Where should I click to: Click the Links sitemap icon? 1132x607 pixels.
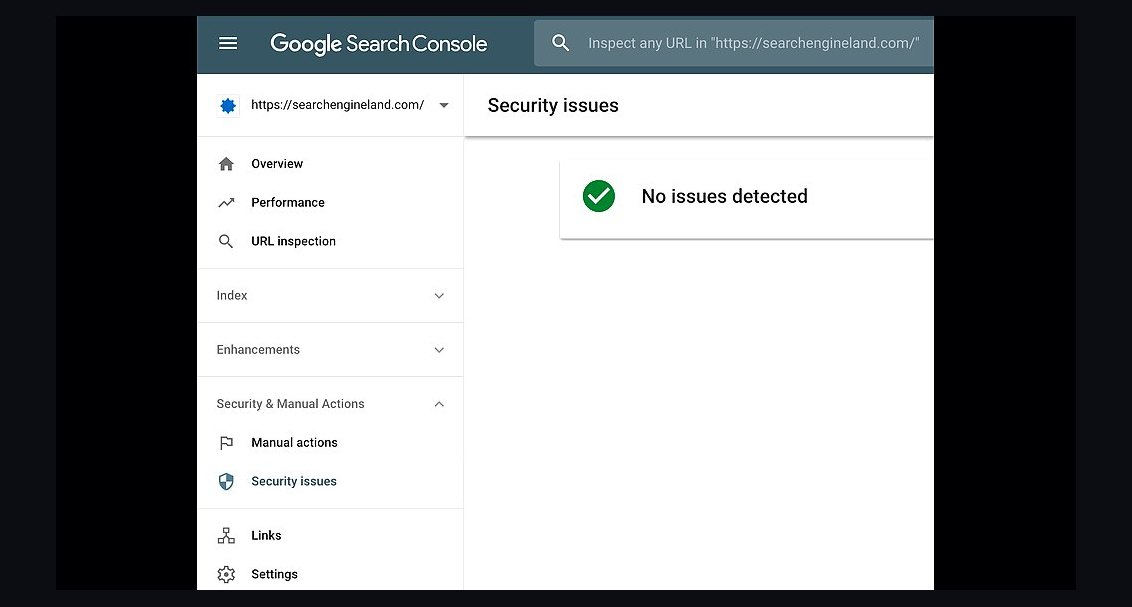[226, 536]
